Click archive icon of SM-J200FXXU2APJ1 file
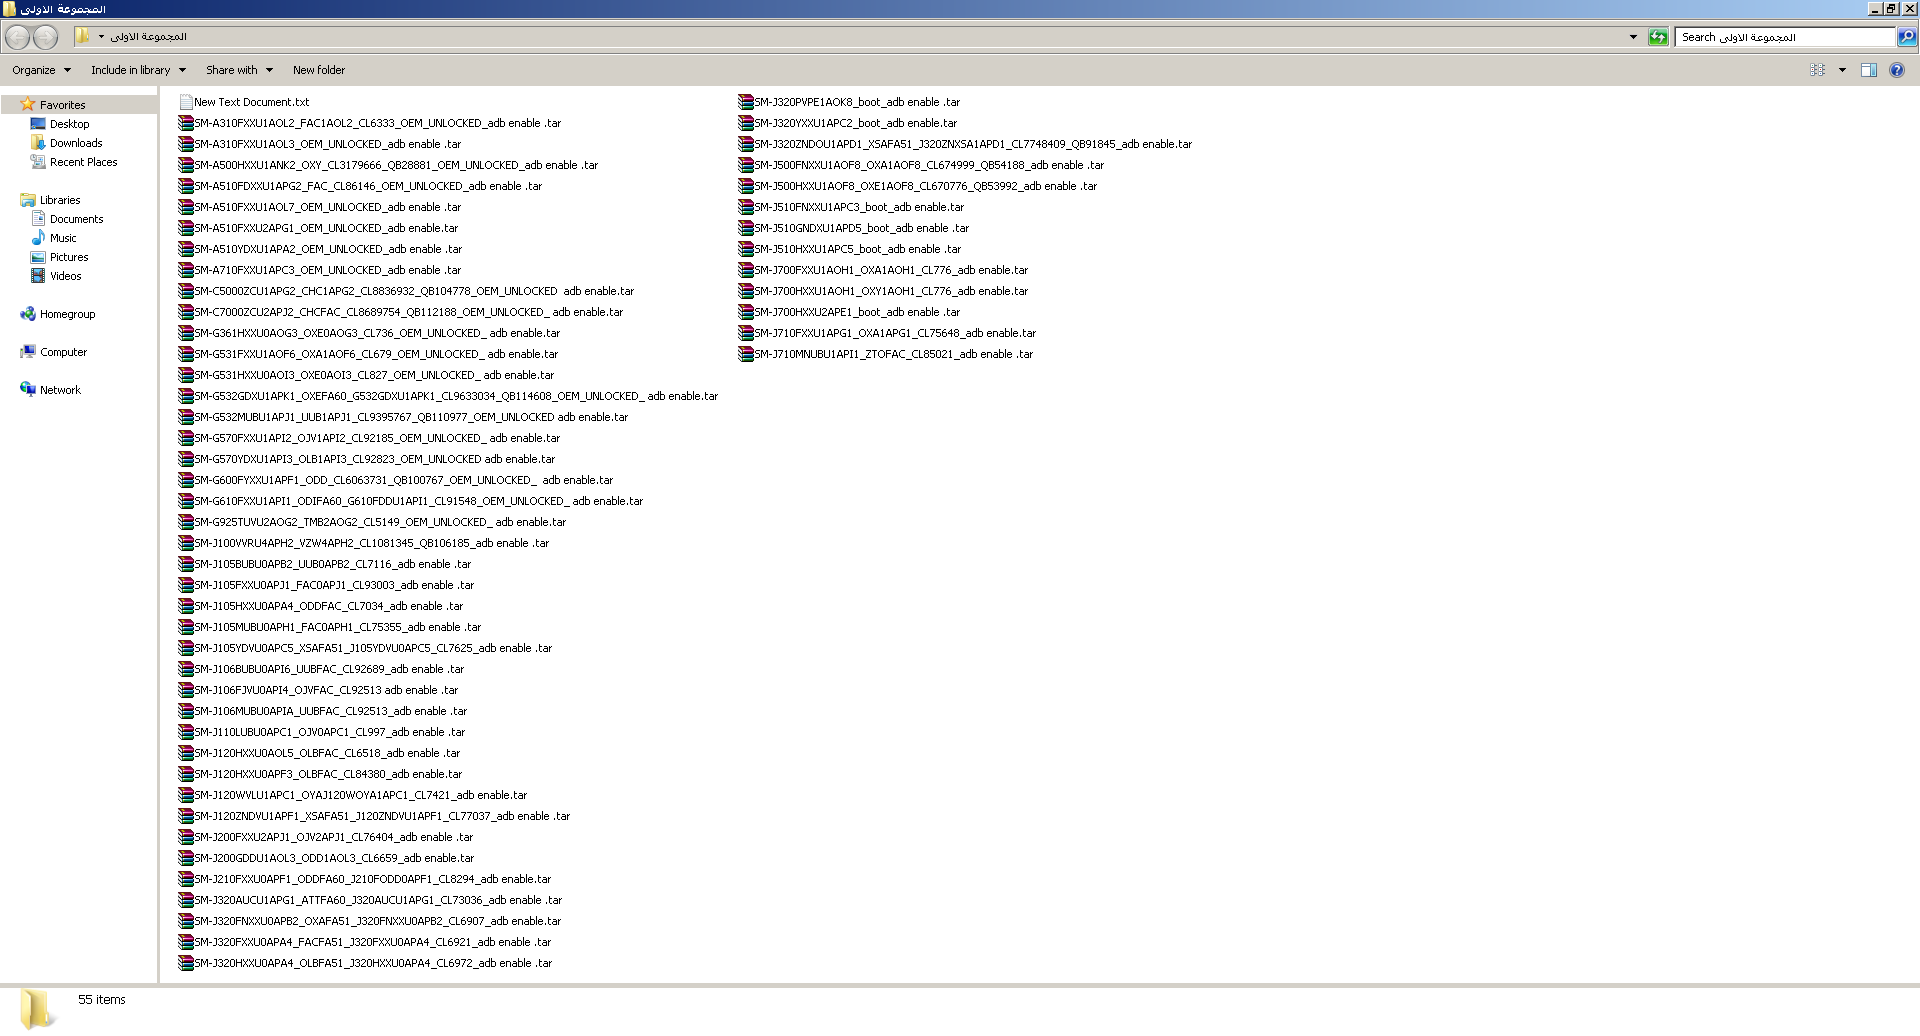 coord(186,837)
